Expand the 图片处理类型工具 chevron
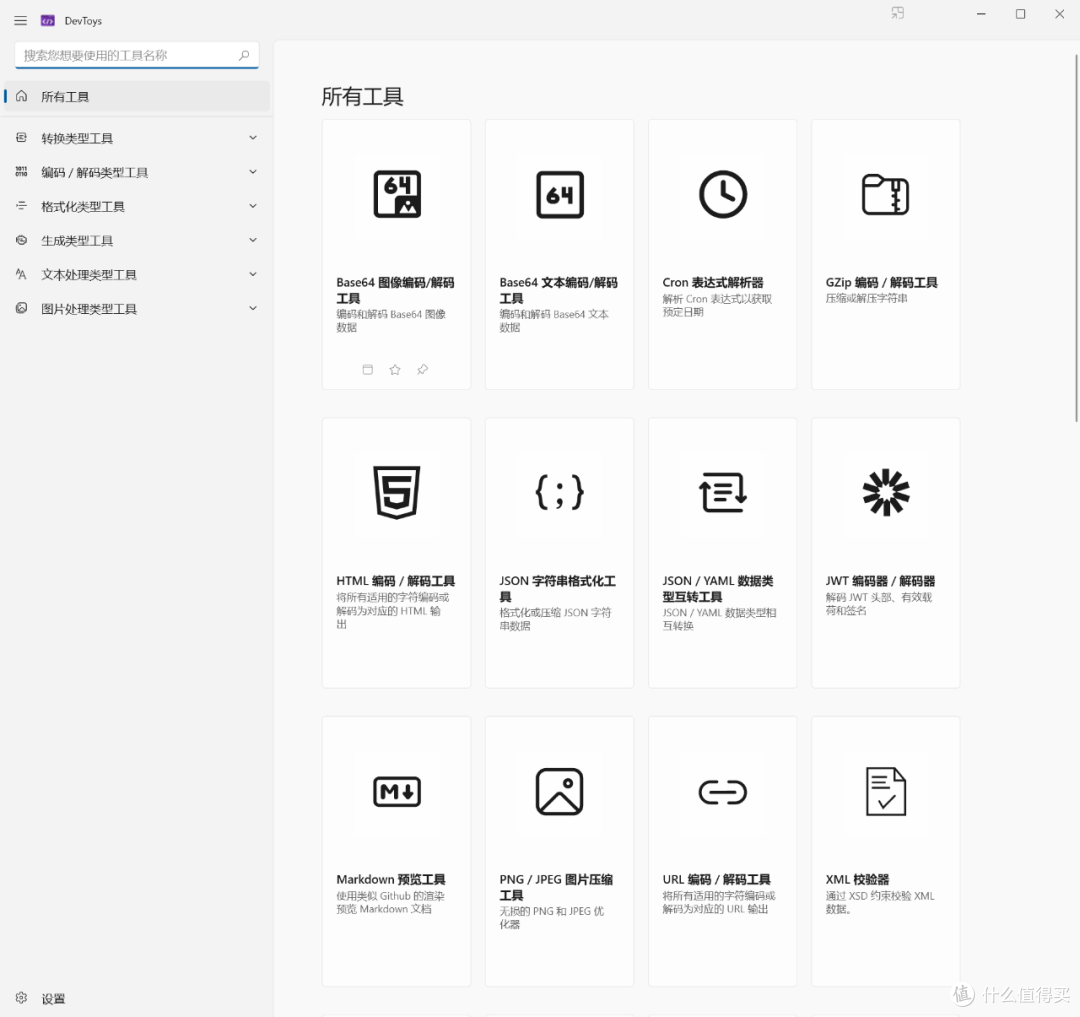The height and width of the screenshot is (1017, 1080). point(253,308)
